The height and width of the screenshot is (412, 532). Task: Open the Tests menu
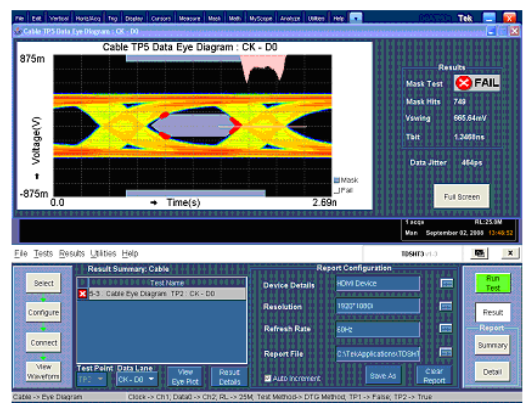(x=43, y=253)
